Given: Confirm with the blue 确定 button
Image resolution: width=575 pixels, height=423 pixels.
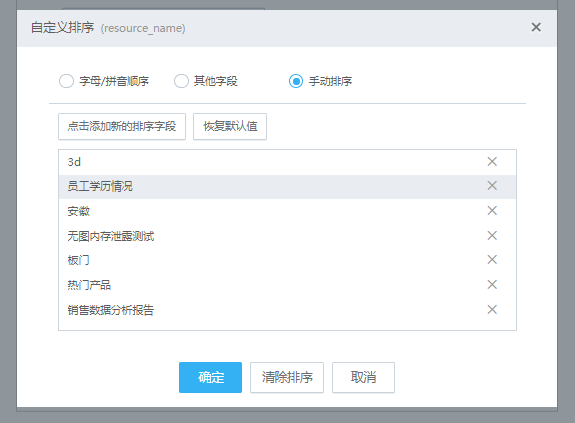Looking at the screenshot, I should pos(210,377).
